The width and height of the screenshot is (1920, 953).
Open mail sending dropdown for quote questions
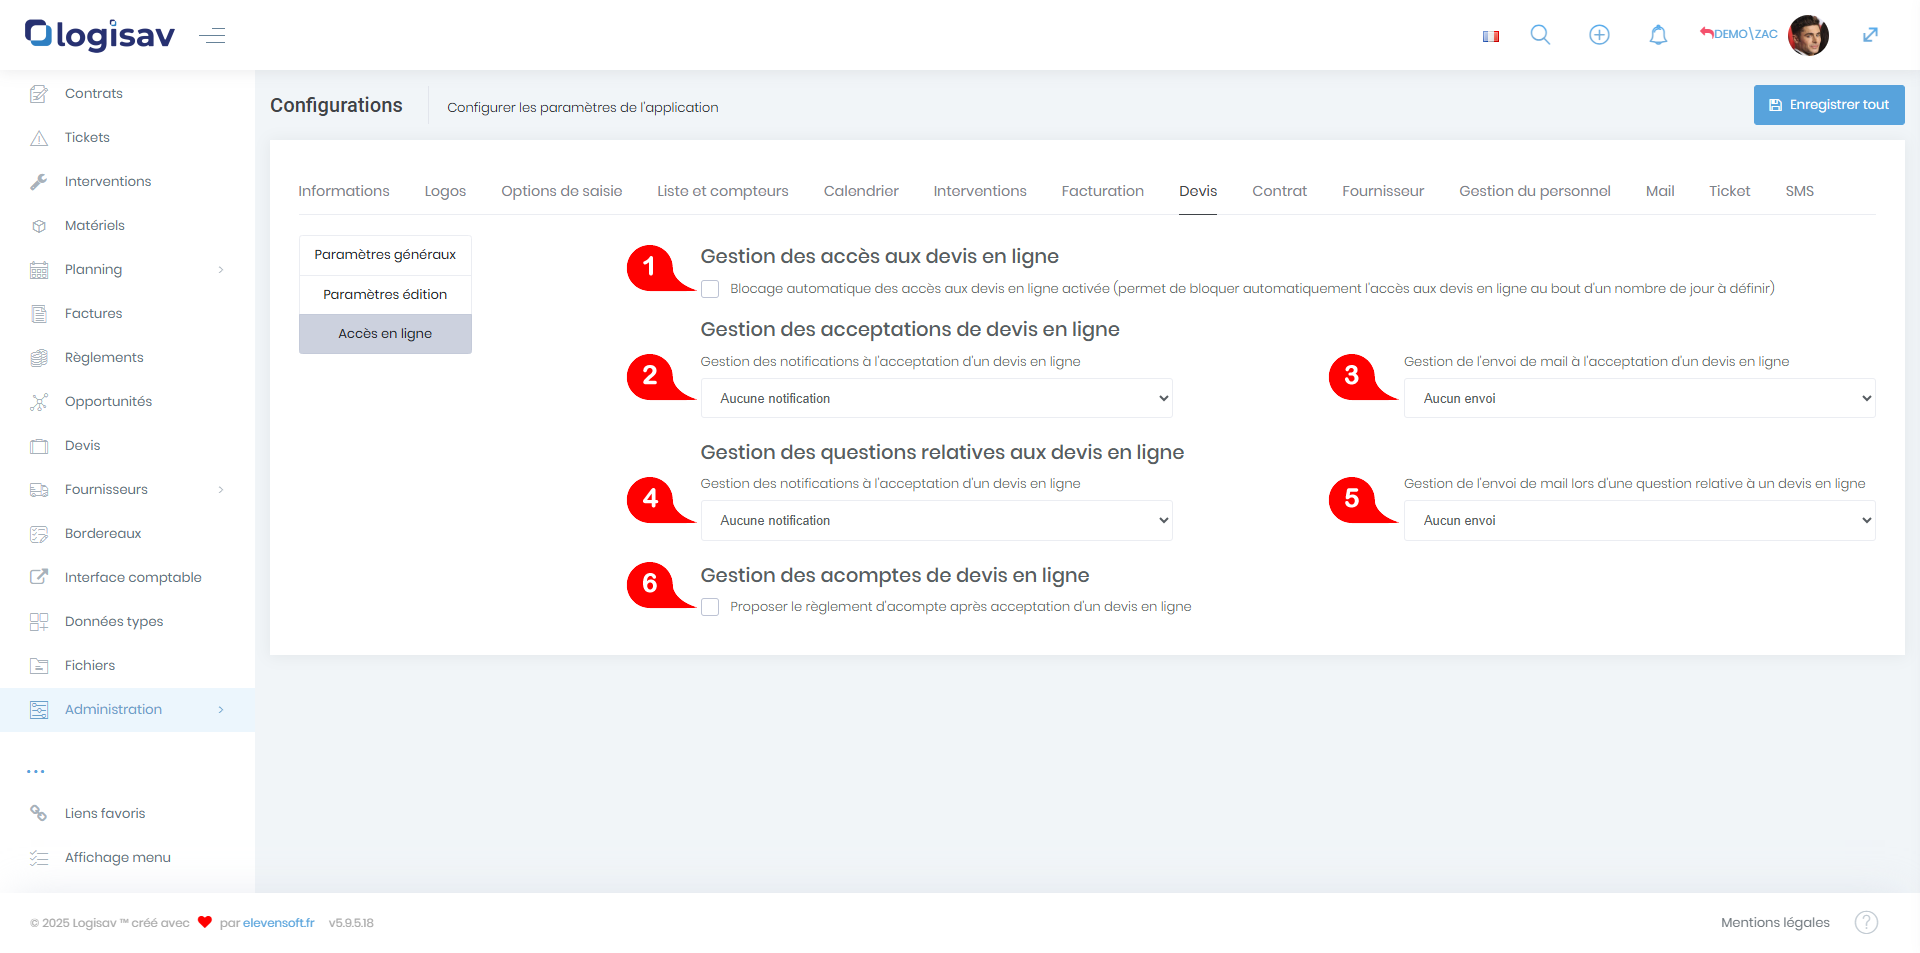(x=1639, y=520)
